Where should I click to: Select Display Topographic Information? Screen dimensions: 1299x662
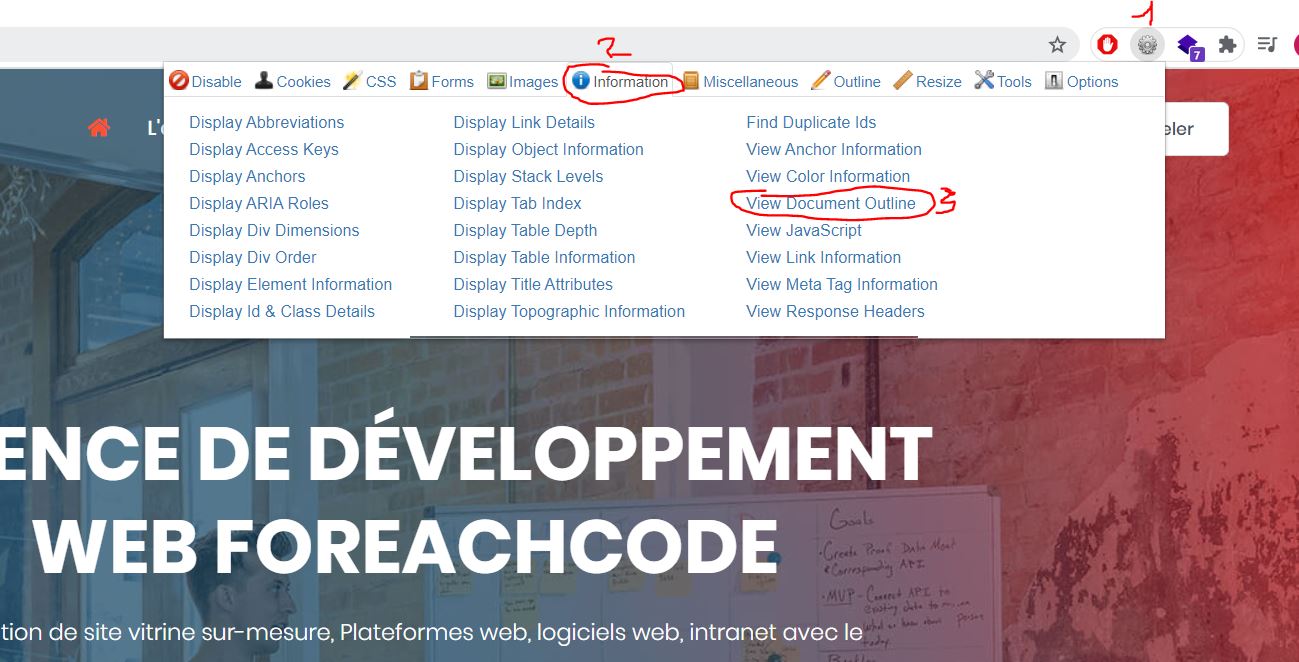tap(569, 311)
